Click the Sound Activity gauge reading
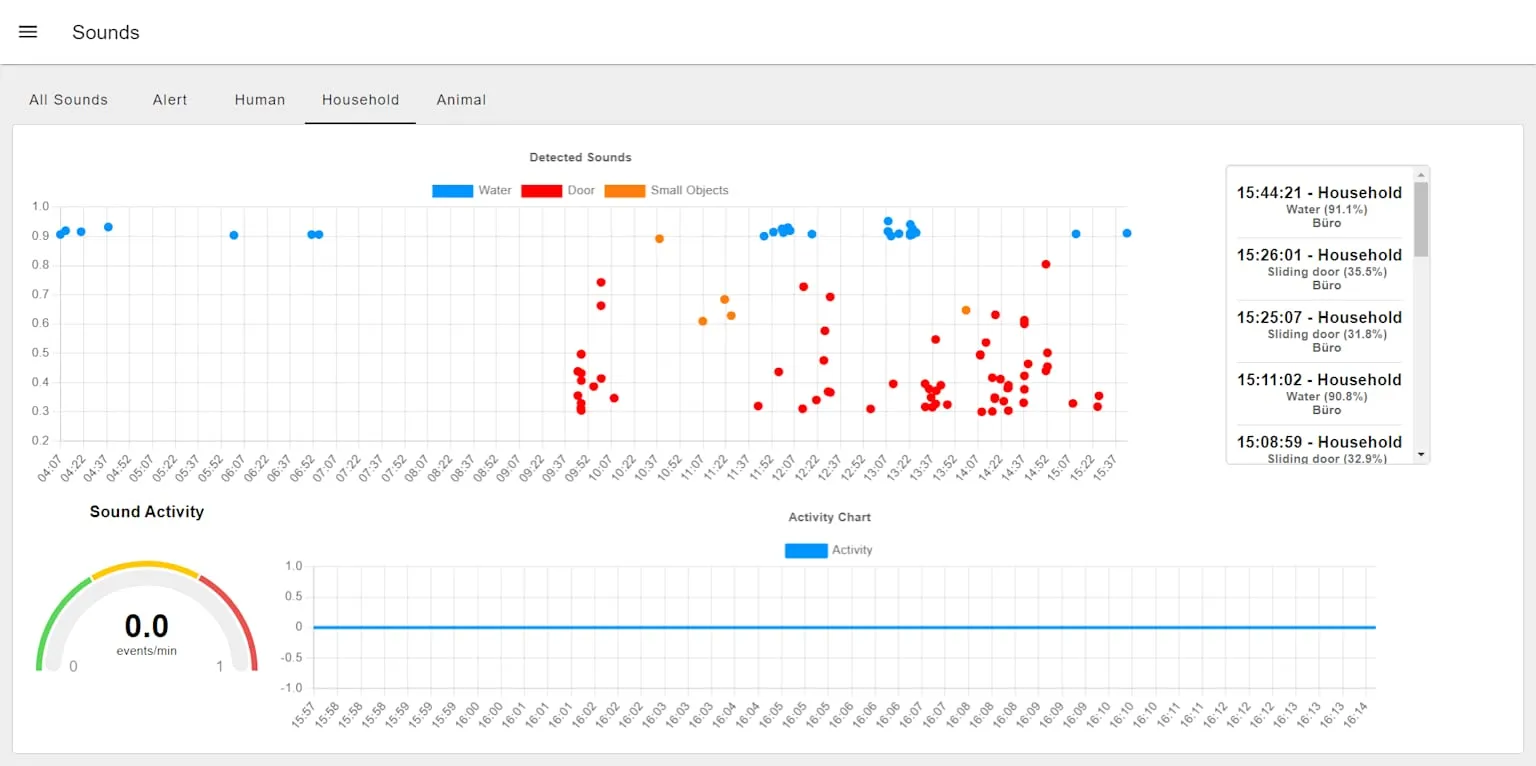The width and height of the screenshot is (1536, 766). tap(146, 627)
